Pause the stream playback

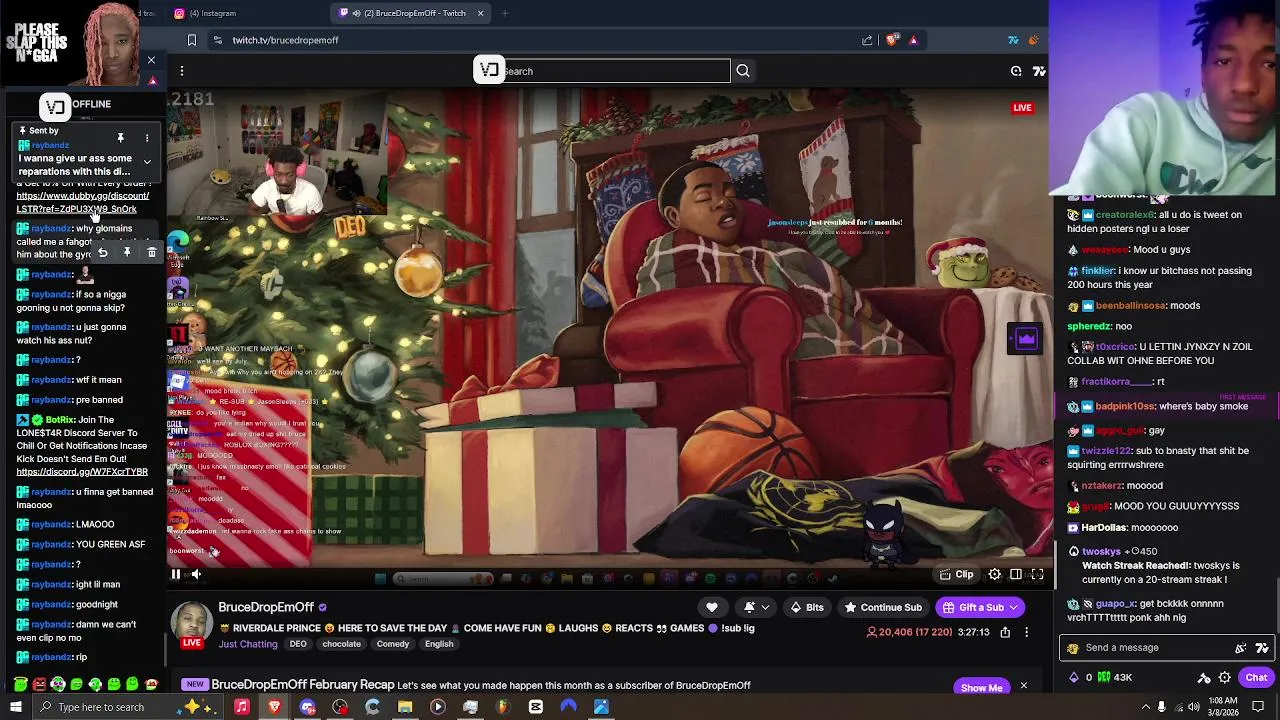tap(176, 574)
